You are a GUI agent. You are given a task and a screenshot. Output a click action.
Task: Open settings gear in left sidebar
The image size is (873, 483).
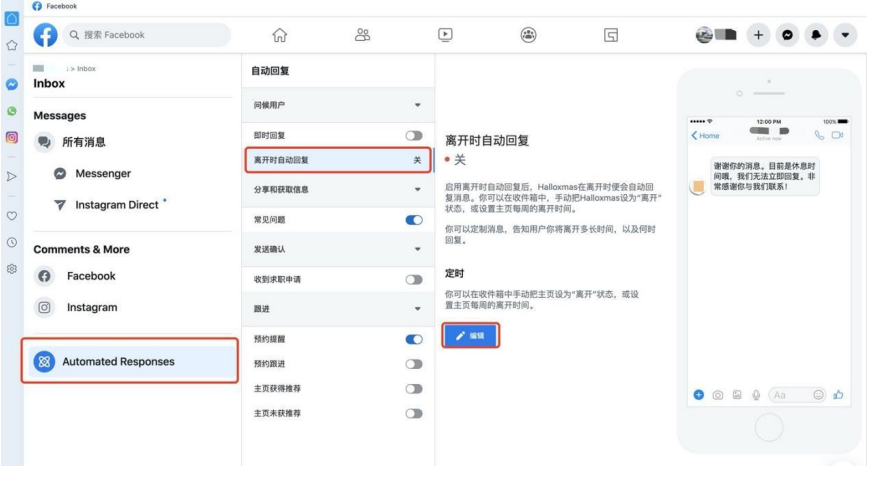pyautogui.click(x=12, y=269)
